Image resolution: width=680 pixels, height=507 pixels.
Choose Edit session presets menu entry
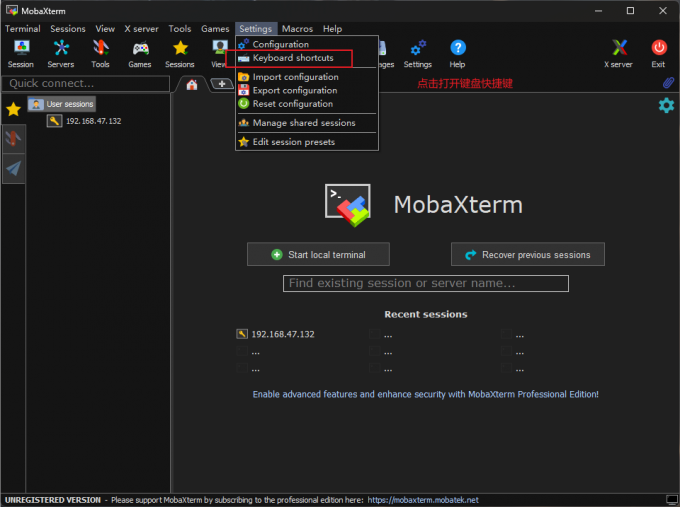pos(307,142)
